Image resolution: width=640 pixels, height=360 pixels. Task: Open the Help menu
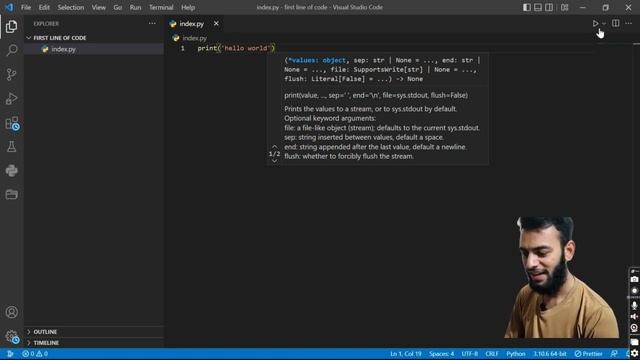tap(188, 7)
